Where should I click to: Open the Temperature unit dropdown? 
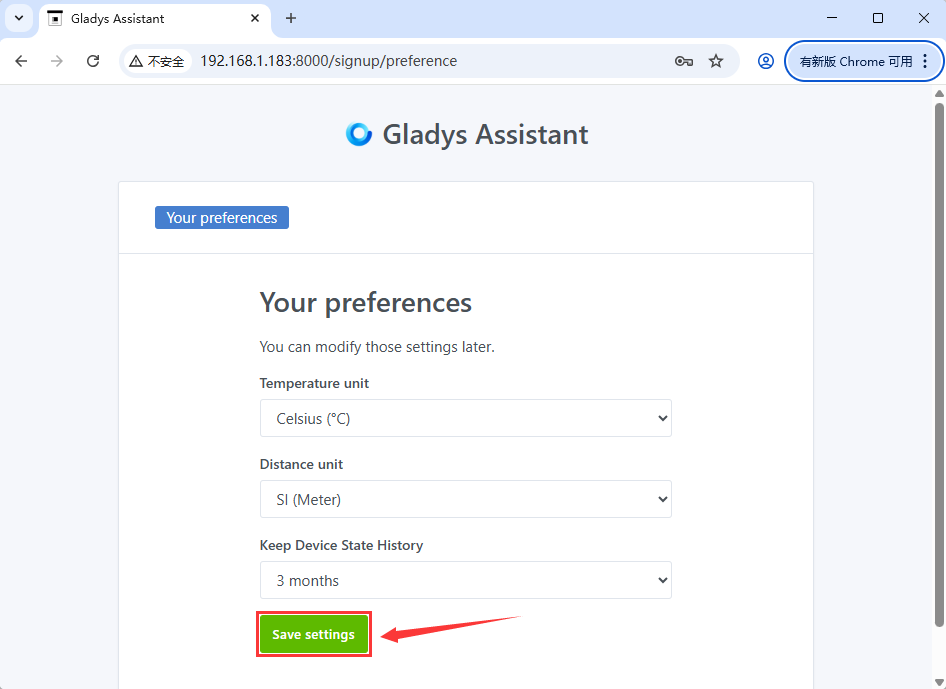point(466,418)
